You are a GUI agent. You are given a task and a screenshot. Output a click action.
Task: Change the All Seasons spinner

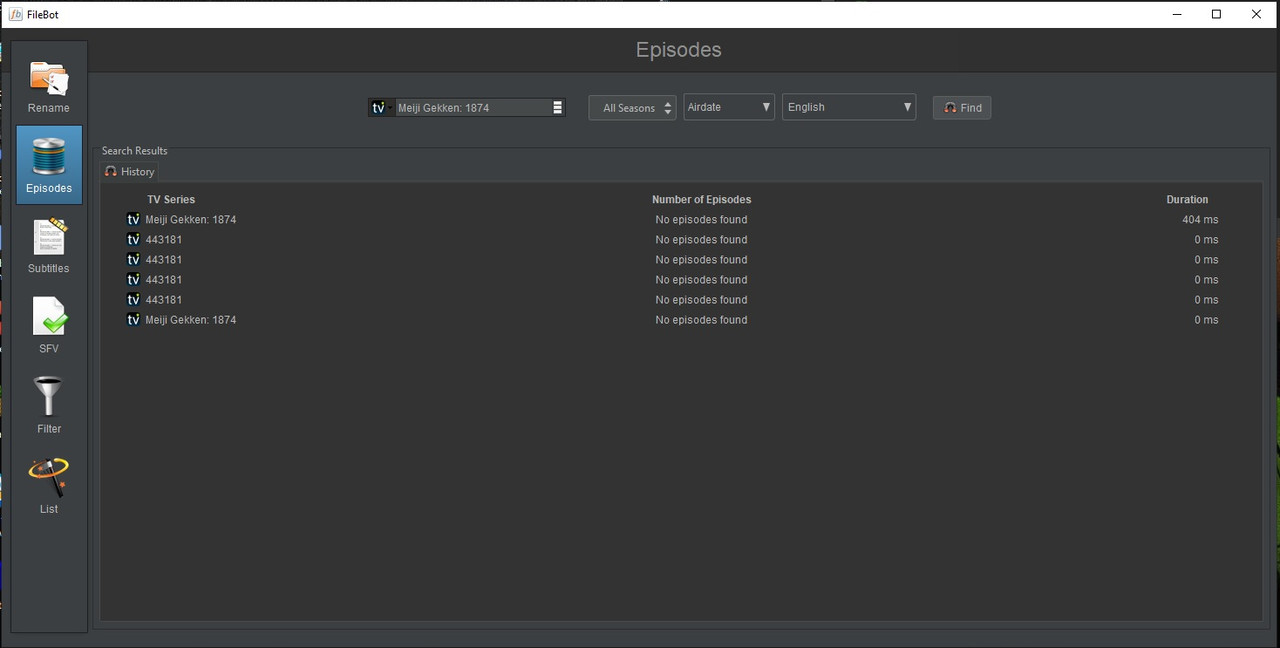click(x=632, y=107)
